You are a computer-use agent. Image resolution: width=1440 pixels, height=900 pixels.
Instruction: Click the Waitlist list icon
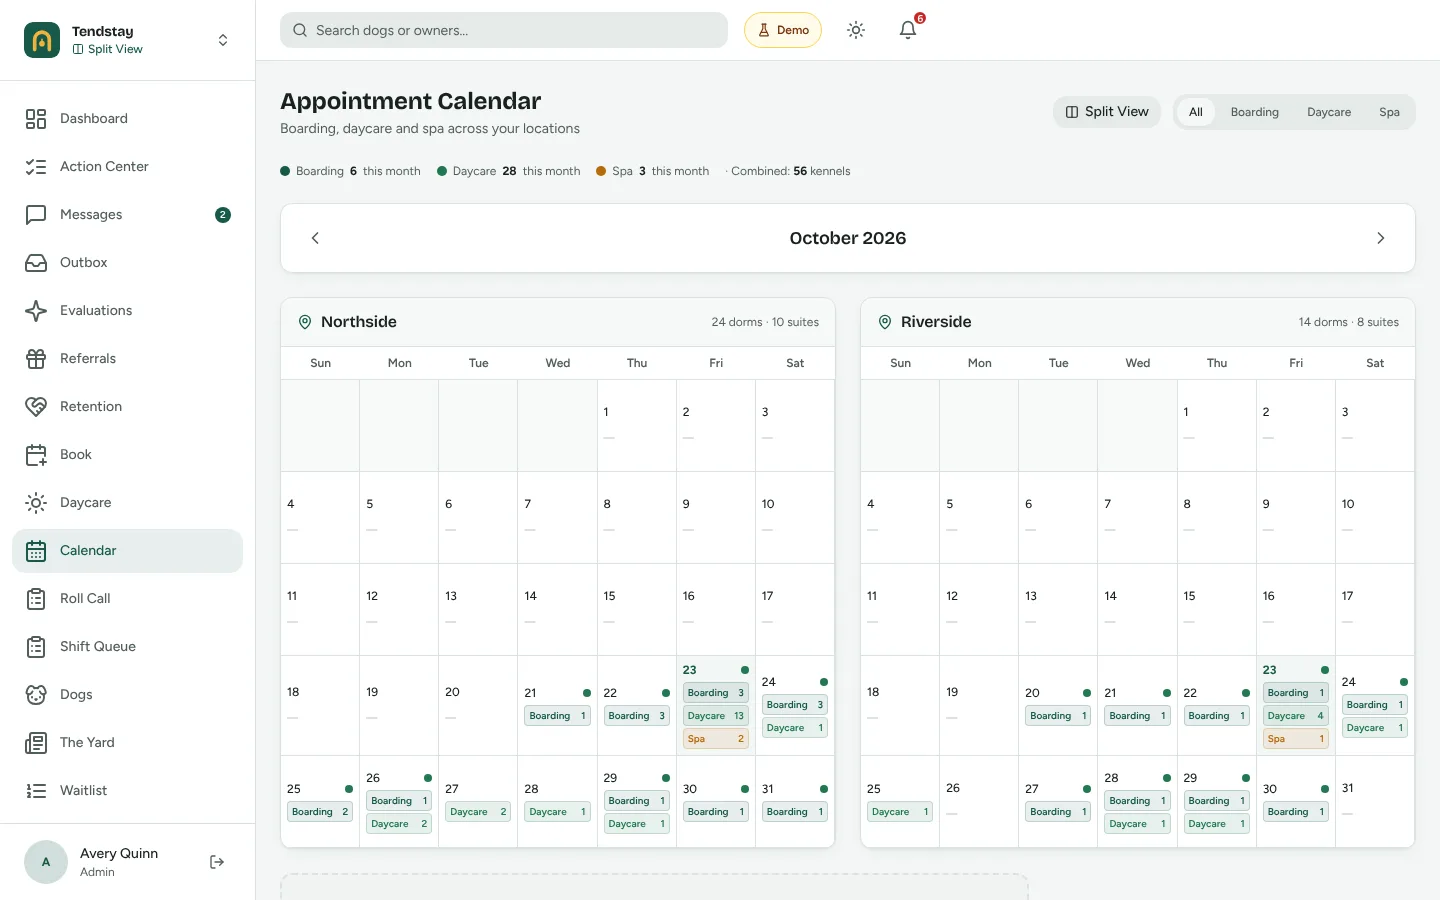tap(36, 791)
